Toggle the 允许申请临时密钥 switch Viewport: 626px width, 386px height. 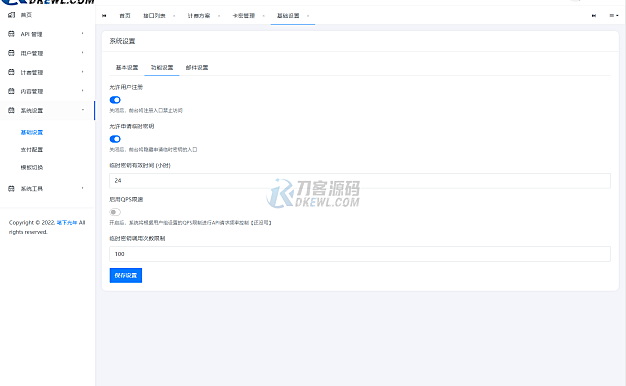coord(115,139)
